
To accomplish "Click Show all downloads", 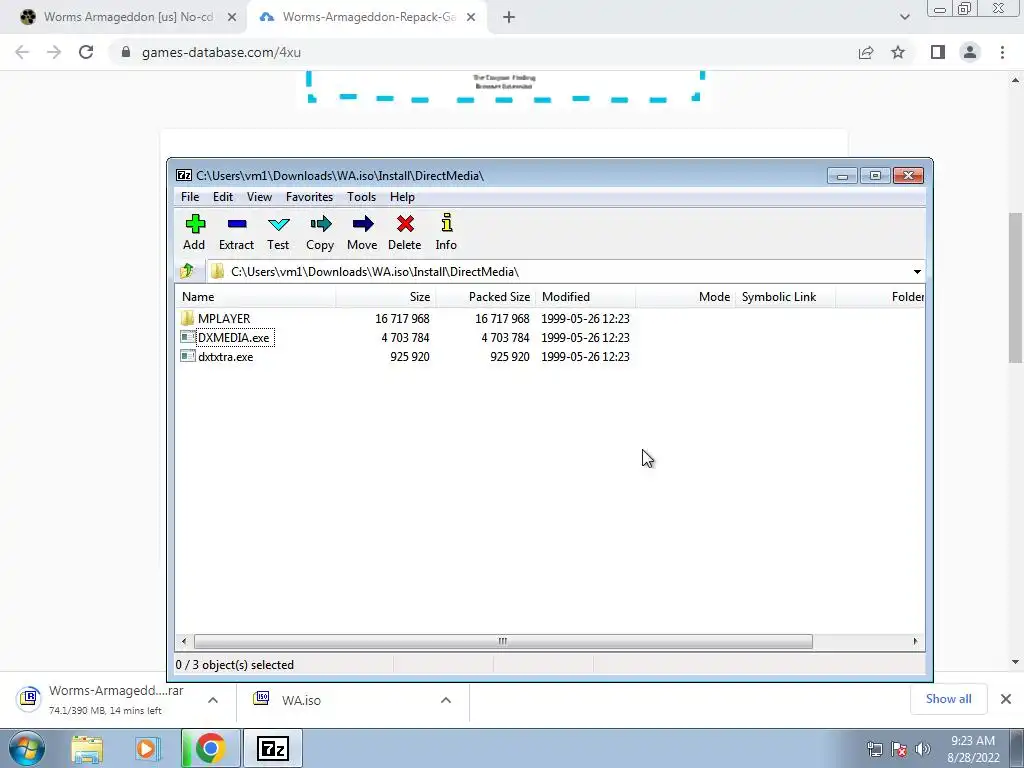I will point(948,699).
